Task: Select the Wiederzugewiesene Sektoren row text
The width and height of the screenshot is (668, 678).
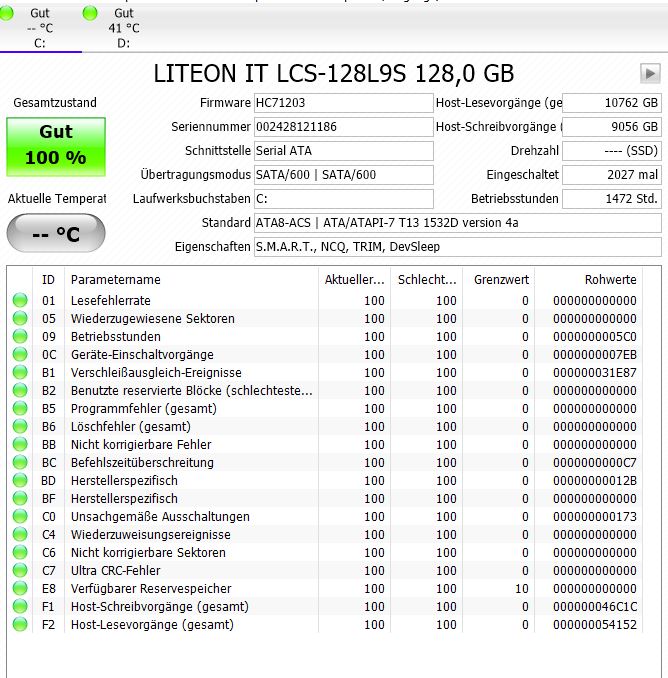Action: click(x=153, y=319)
